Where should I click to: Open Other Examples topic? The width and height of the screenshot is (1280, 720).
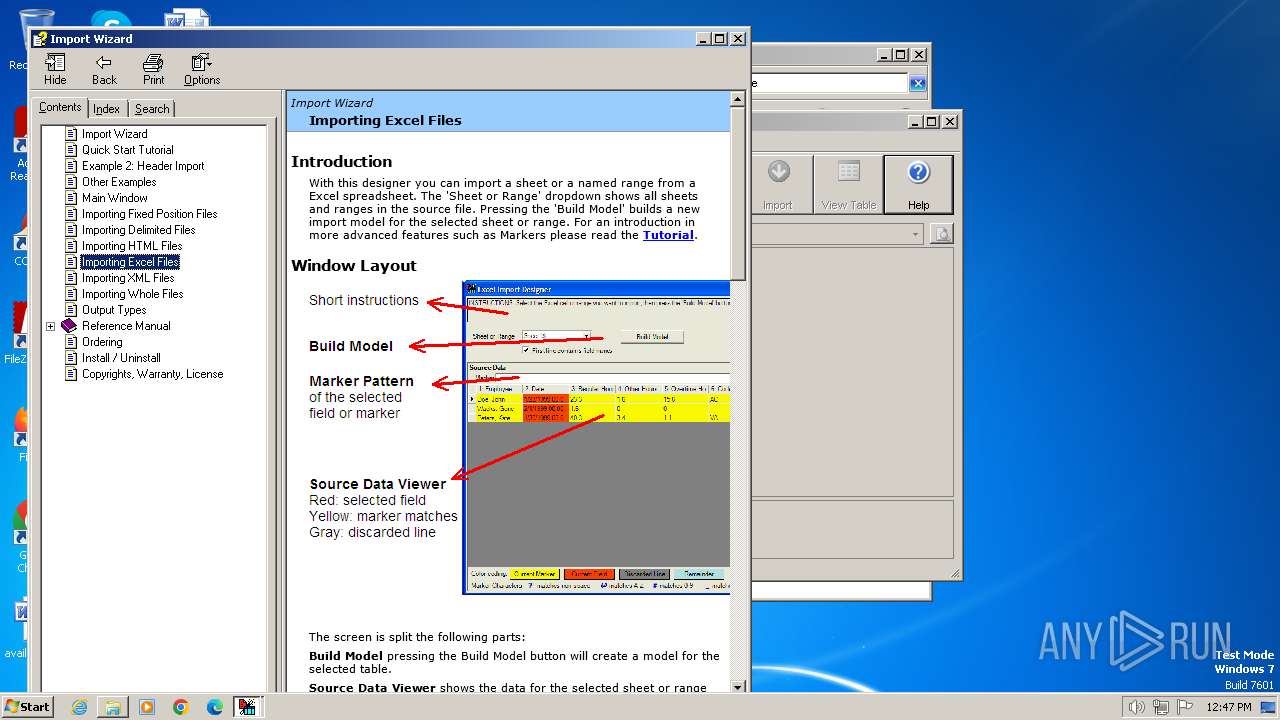tap(119, 182)
